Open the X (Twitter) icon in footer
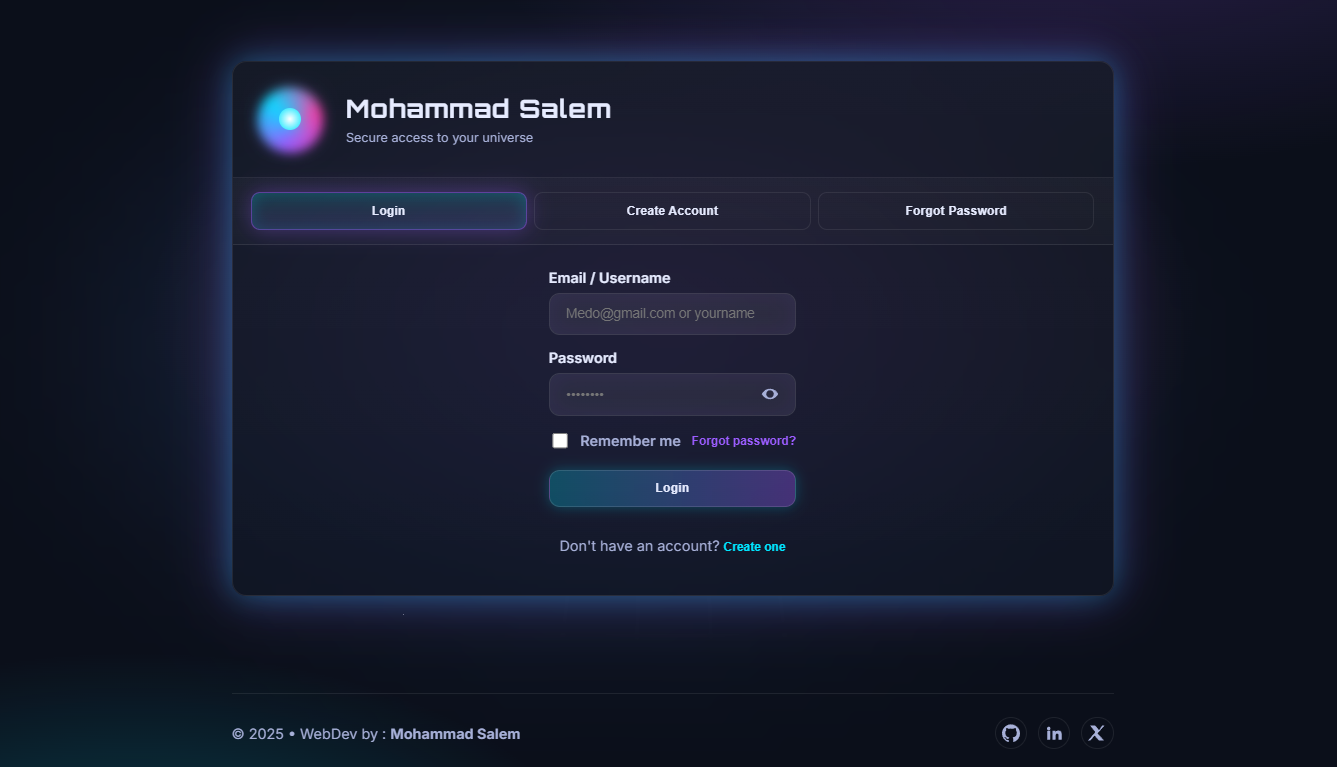The image size is (1337, 767). 1097,733
